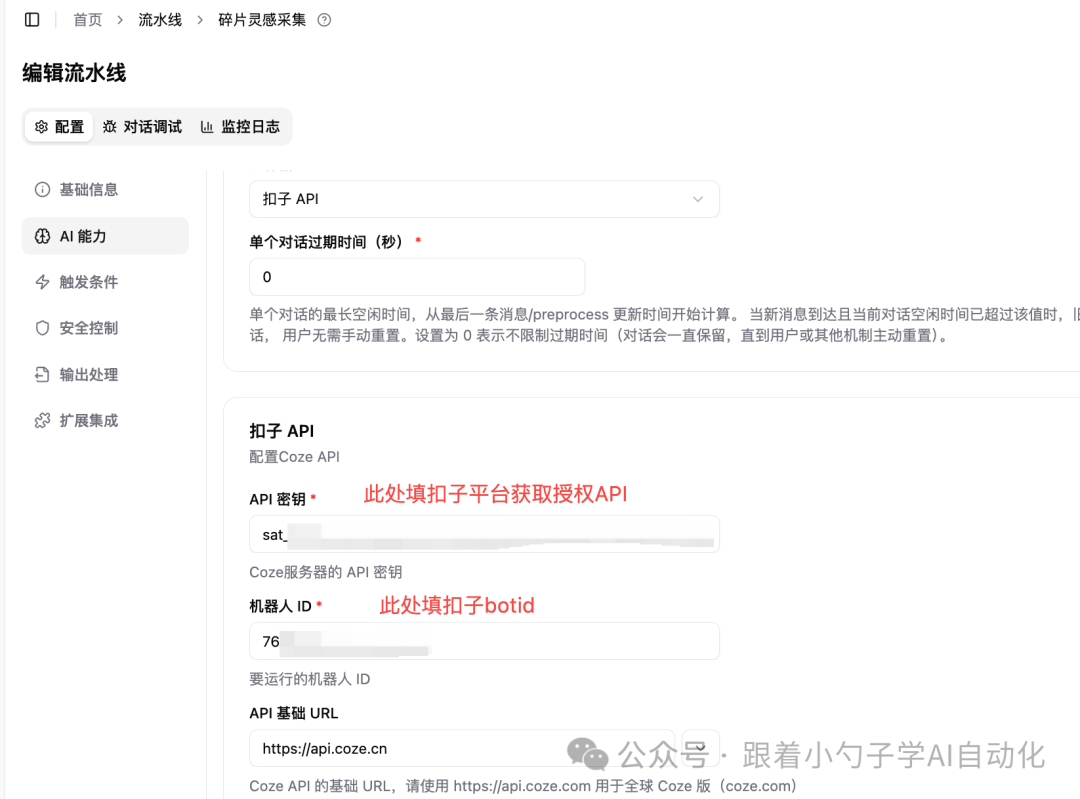
Task: Open the 输出处理 section
Action: [105, 374]
